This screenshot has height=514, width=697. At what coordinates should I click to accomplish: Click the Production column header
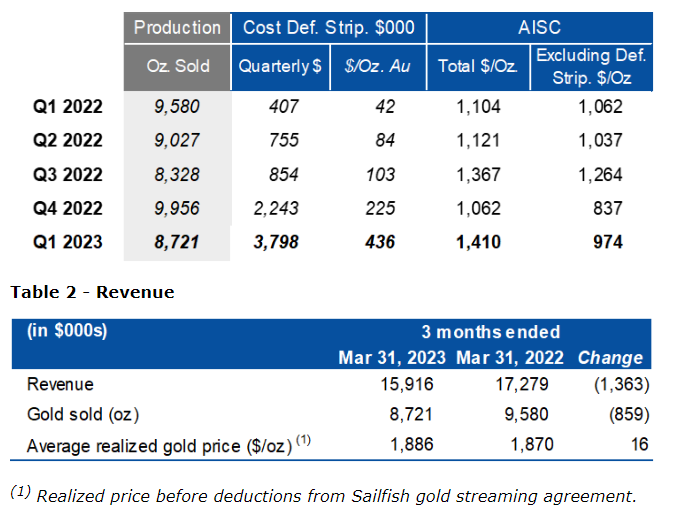point(177,27)
